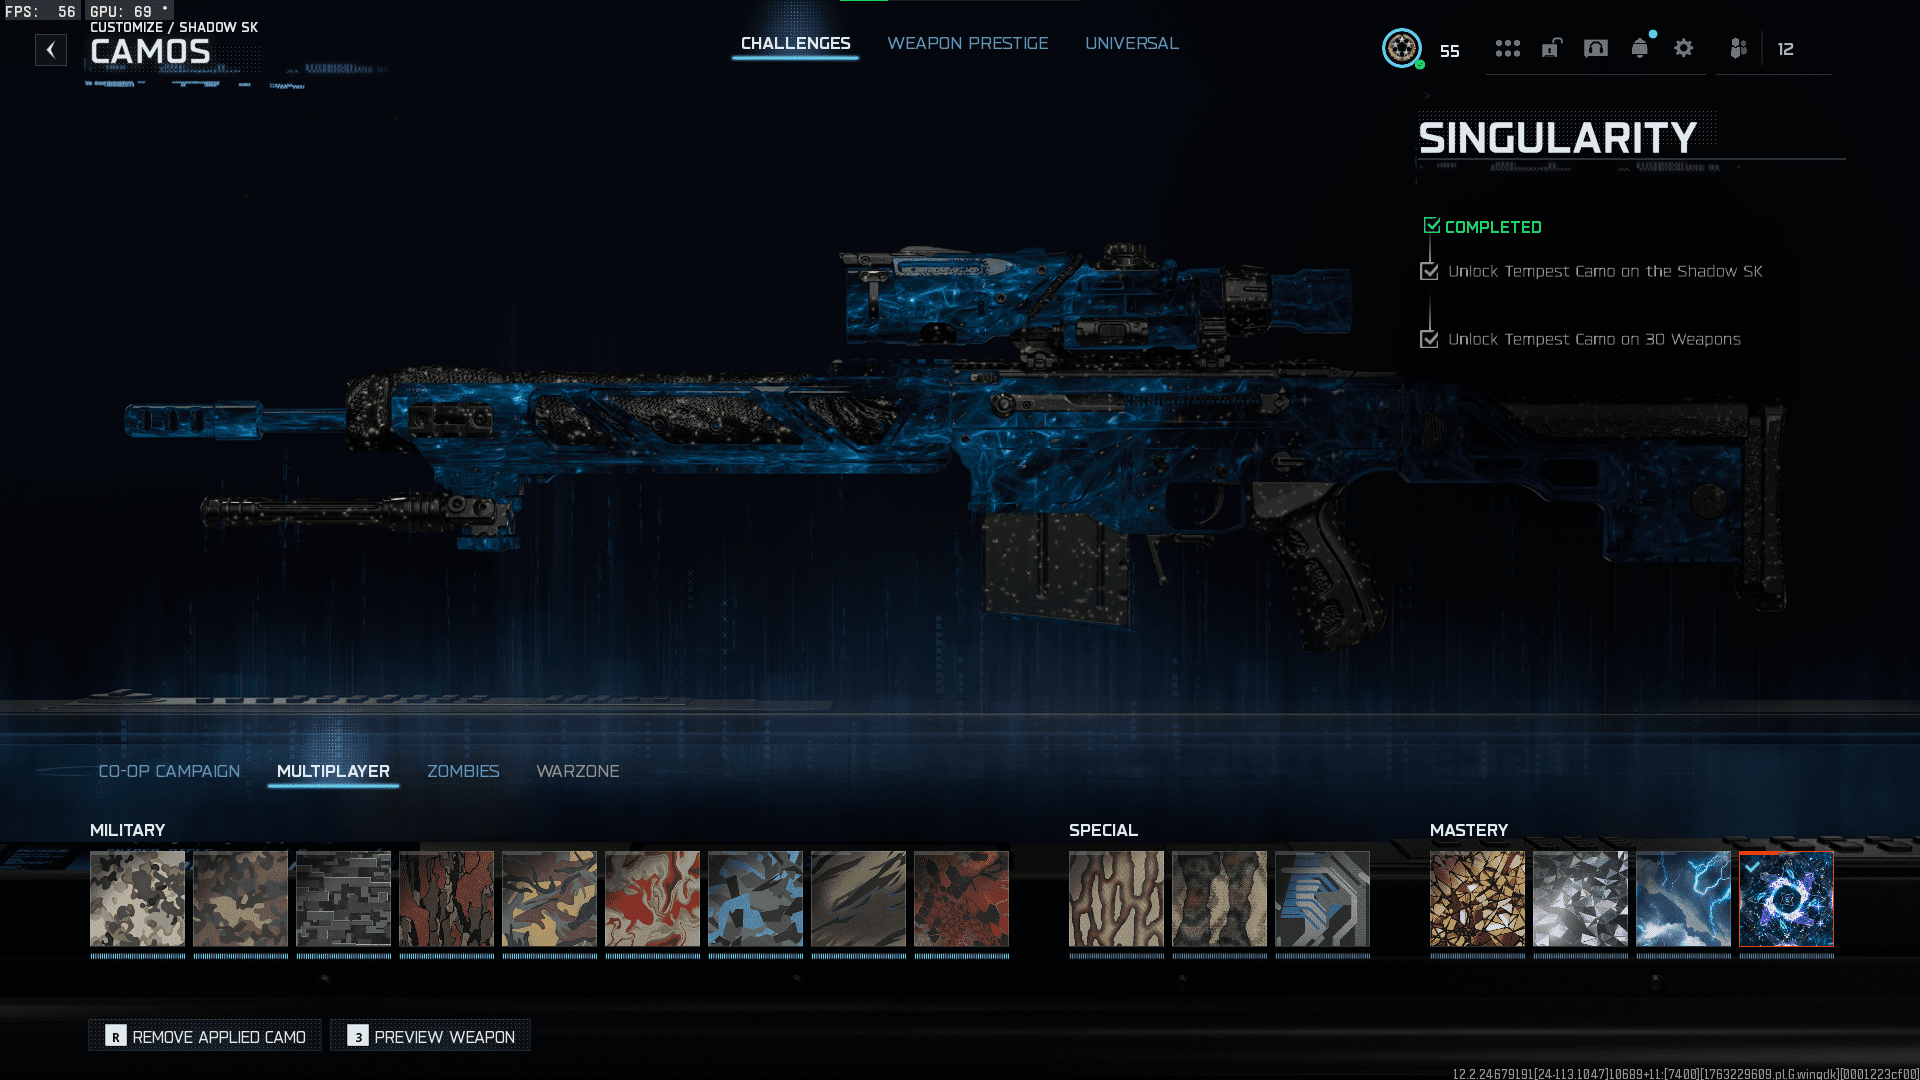Viewport: 1920px width, 1080px height.
Task: Click the unlock padlock icon
Action: tap(1551, 48)
